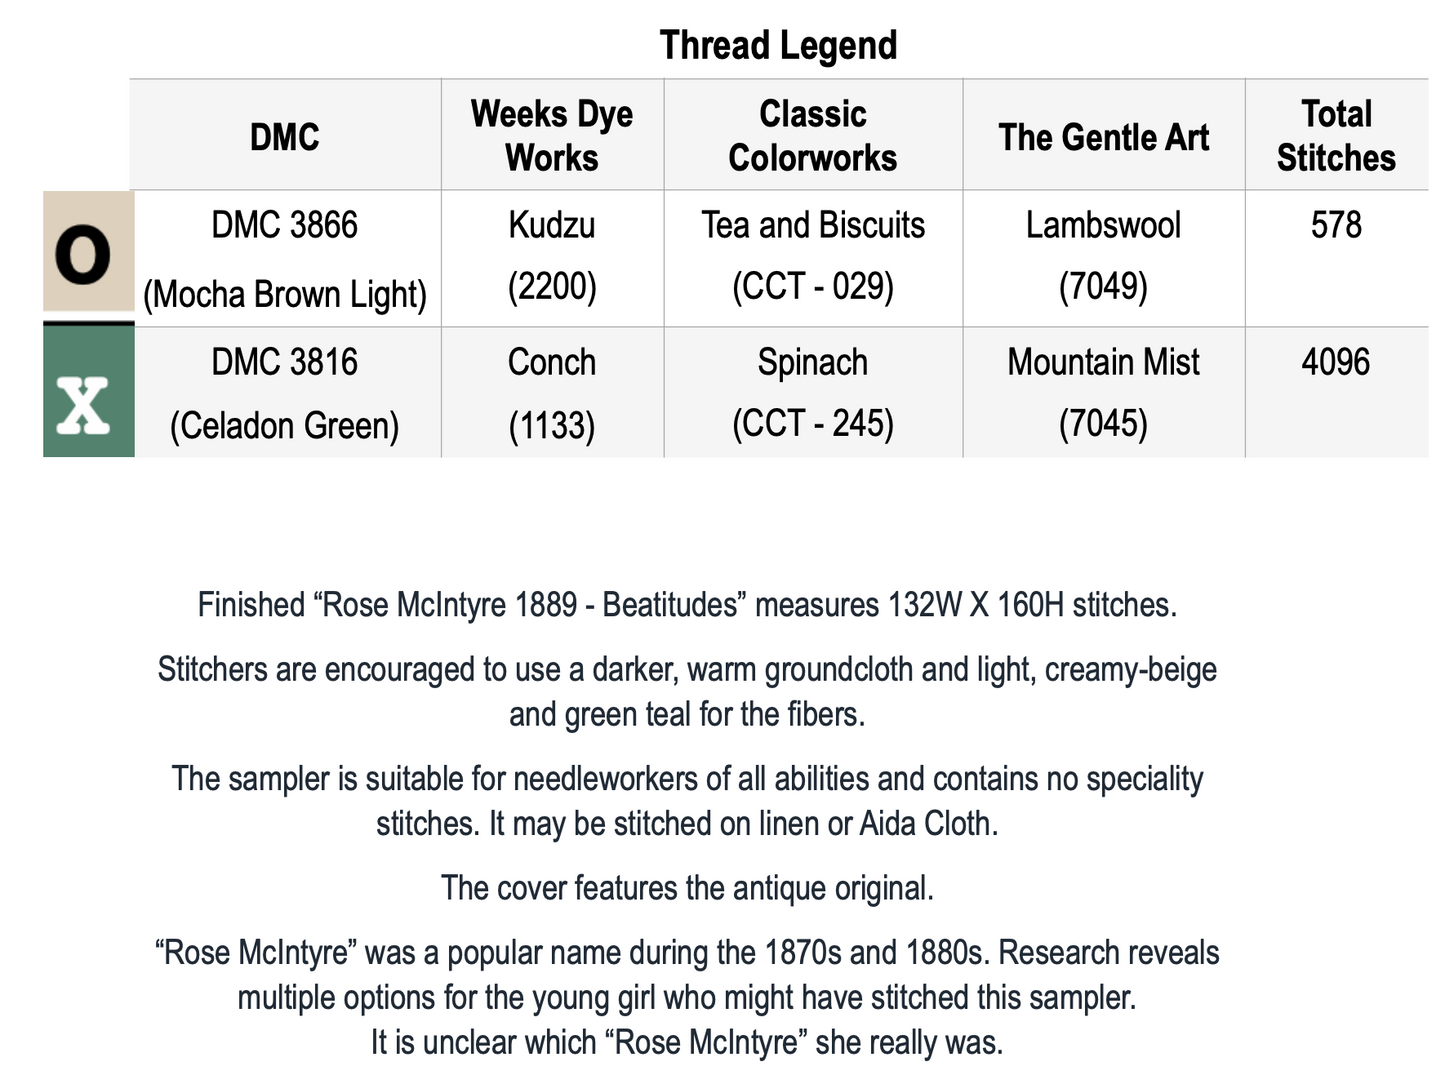Select the Thread Legend title
This screenshot has width=1445, height=1084.
[778, 46]
